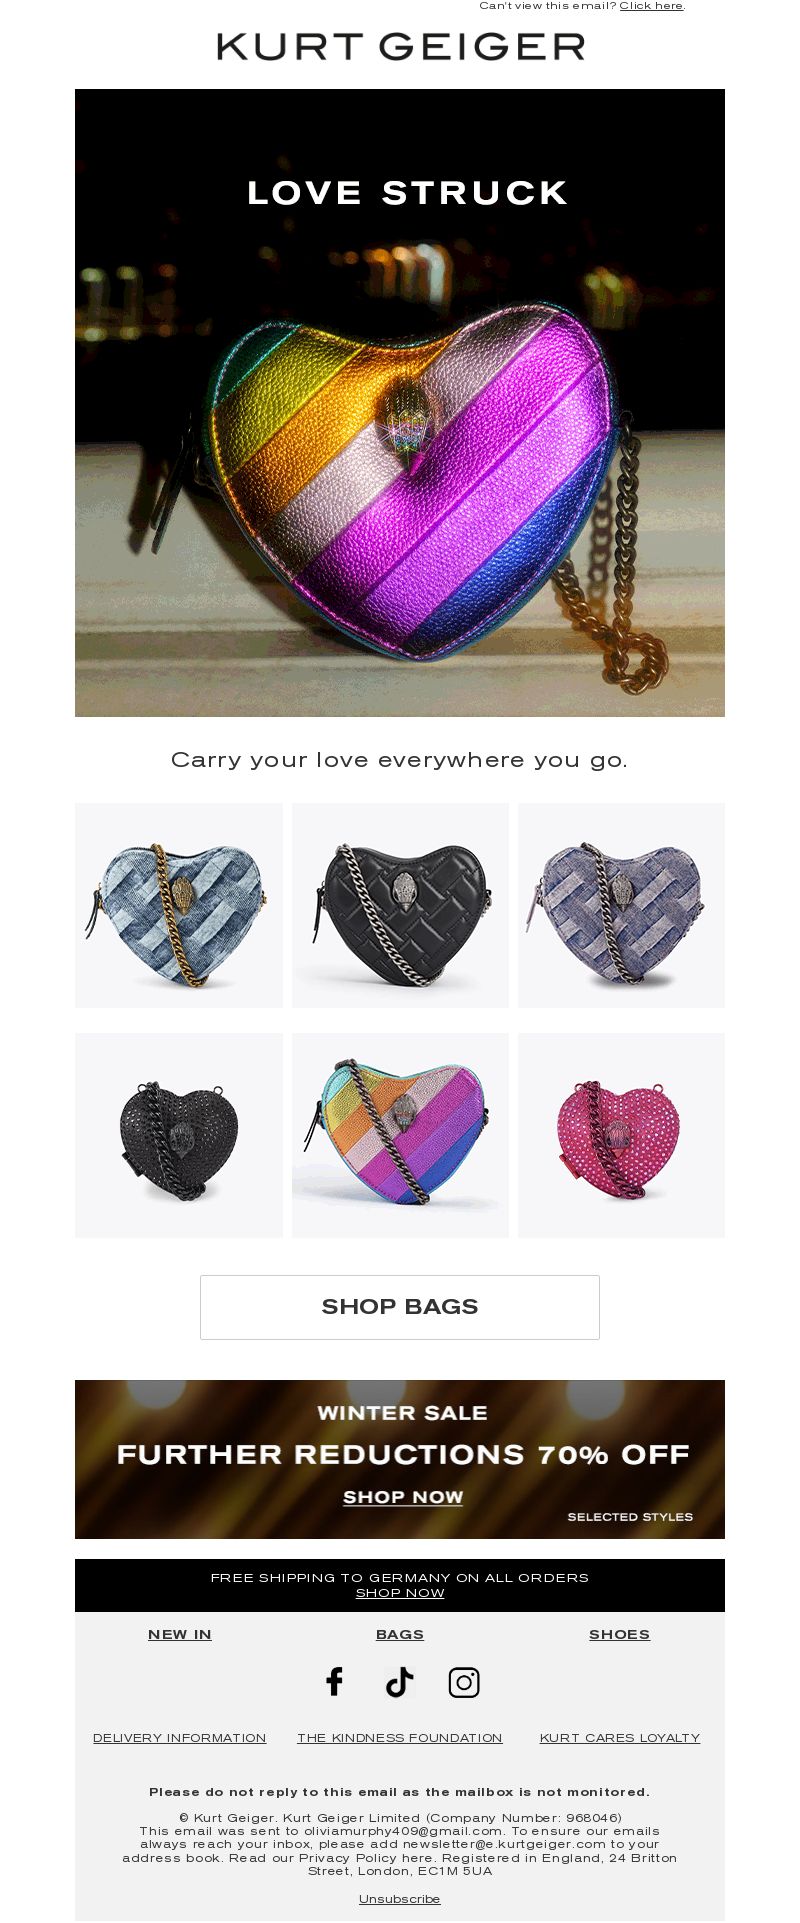
Task: Select the black crystal heart bag thumbnail
Action: 179,1135
